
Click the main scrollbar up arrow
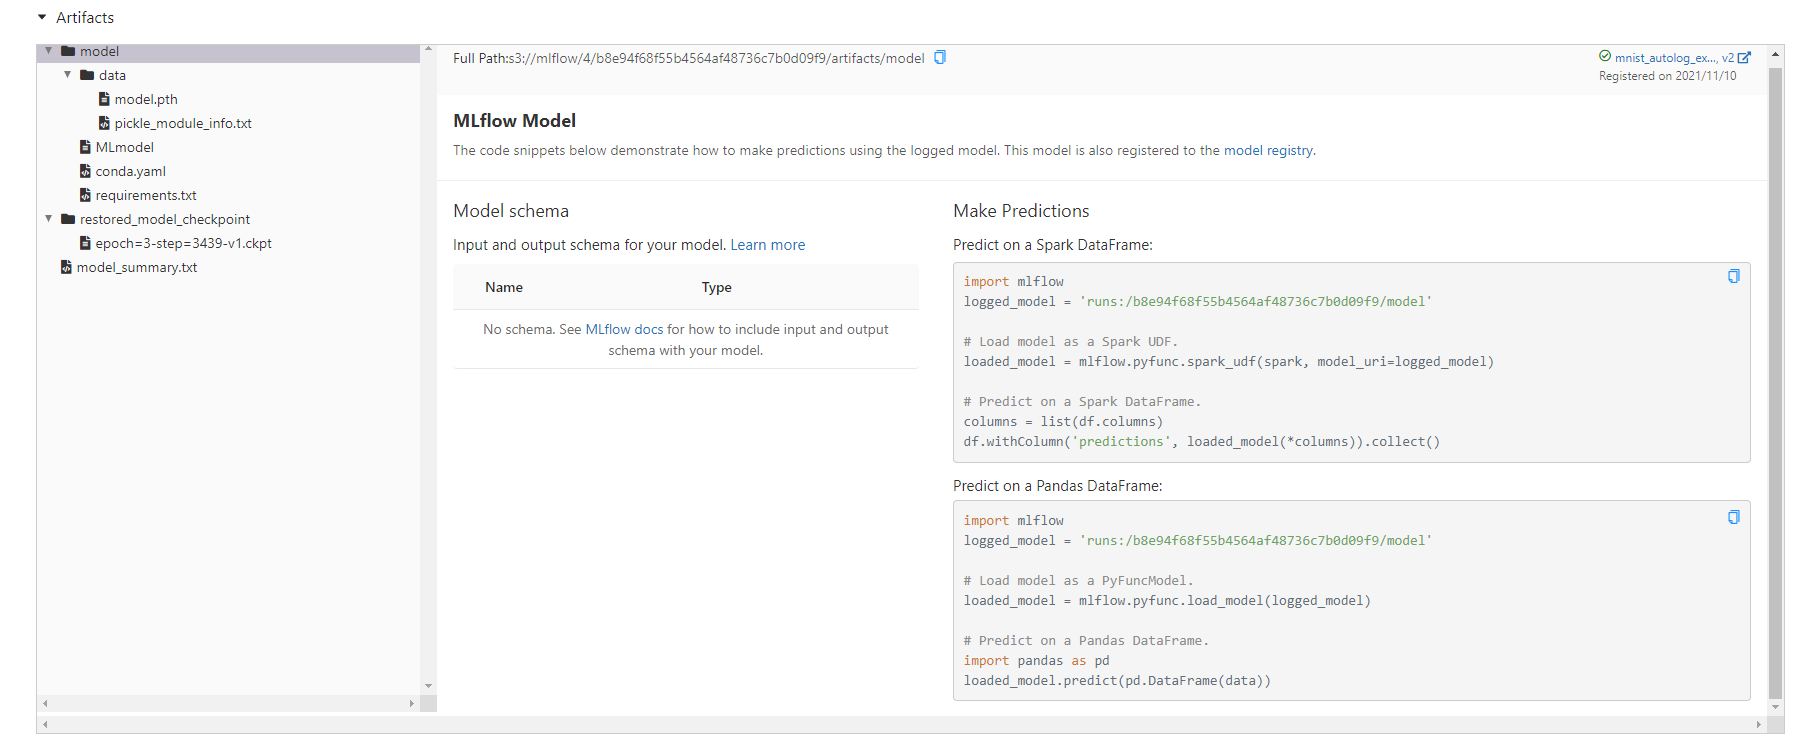[x=1776, y=54]
